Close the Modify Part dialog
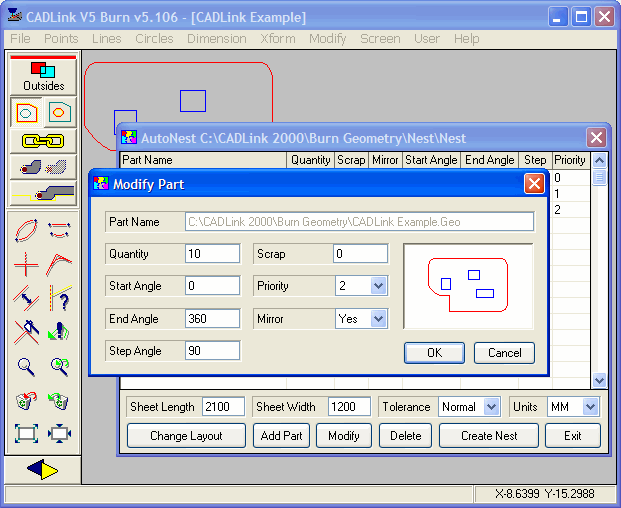 coord(534,184)
